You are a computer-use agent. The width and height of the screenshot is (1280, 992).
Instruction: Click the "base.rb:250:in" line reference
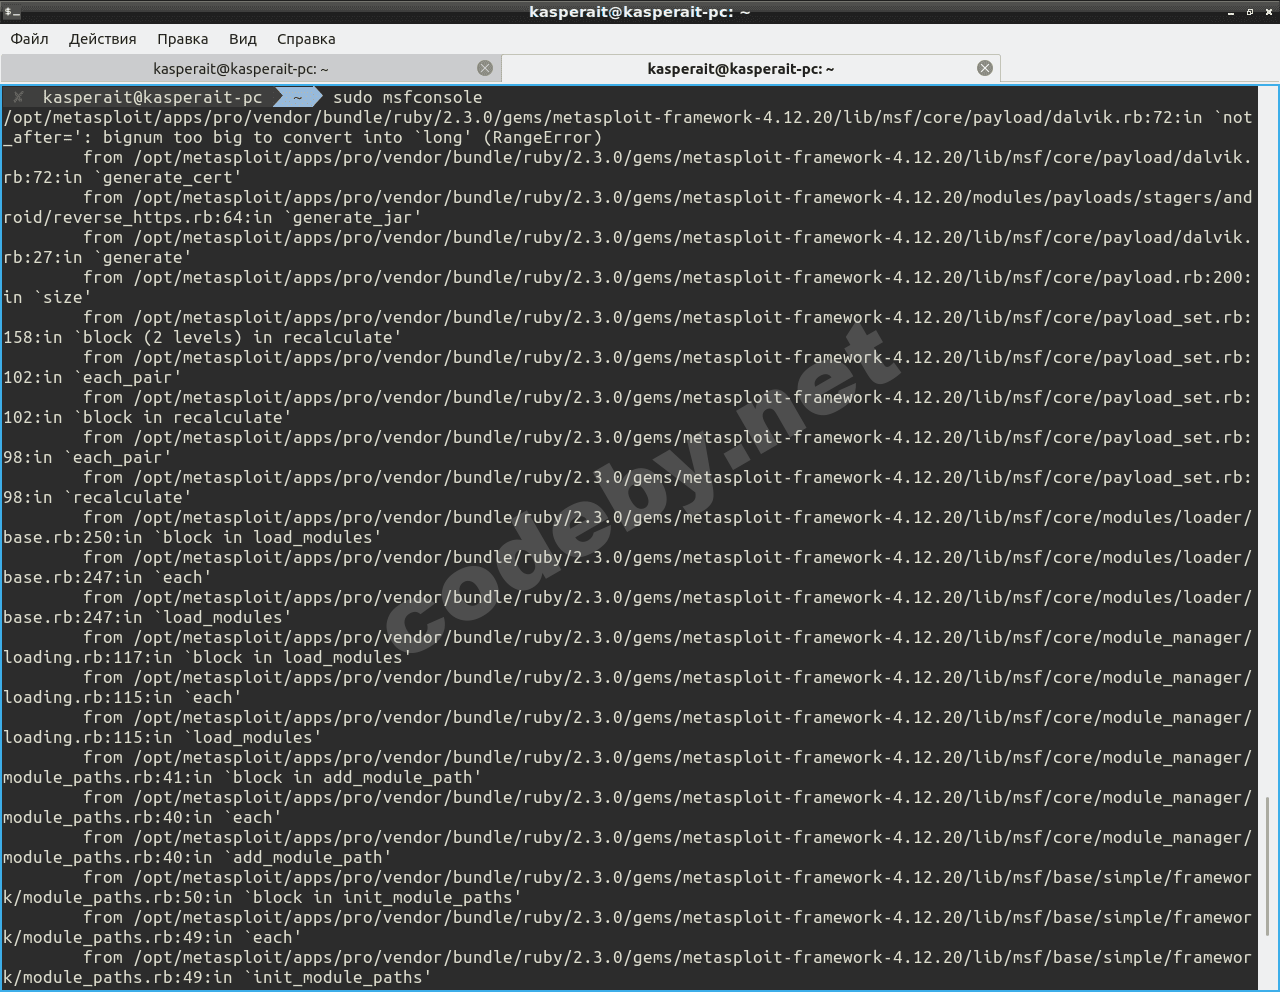tap(72, 537)
